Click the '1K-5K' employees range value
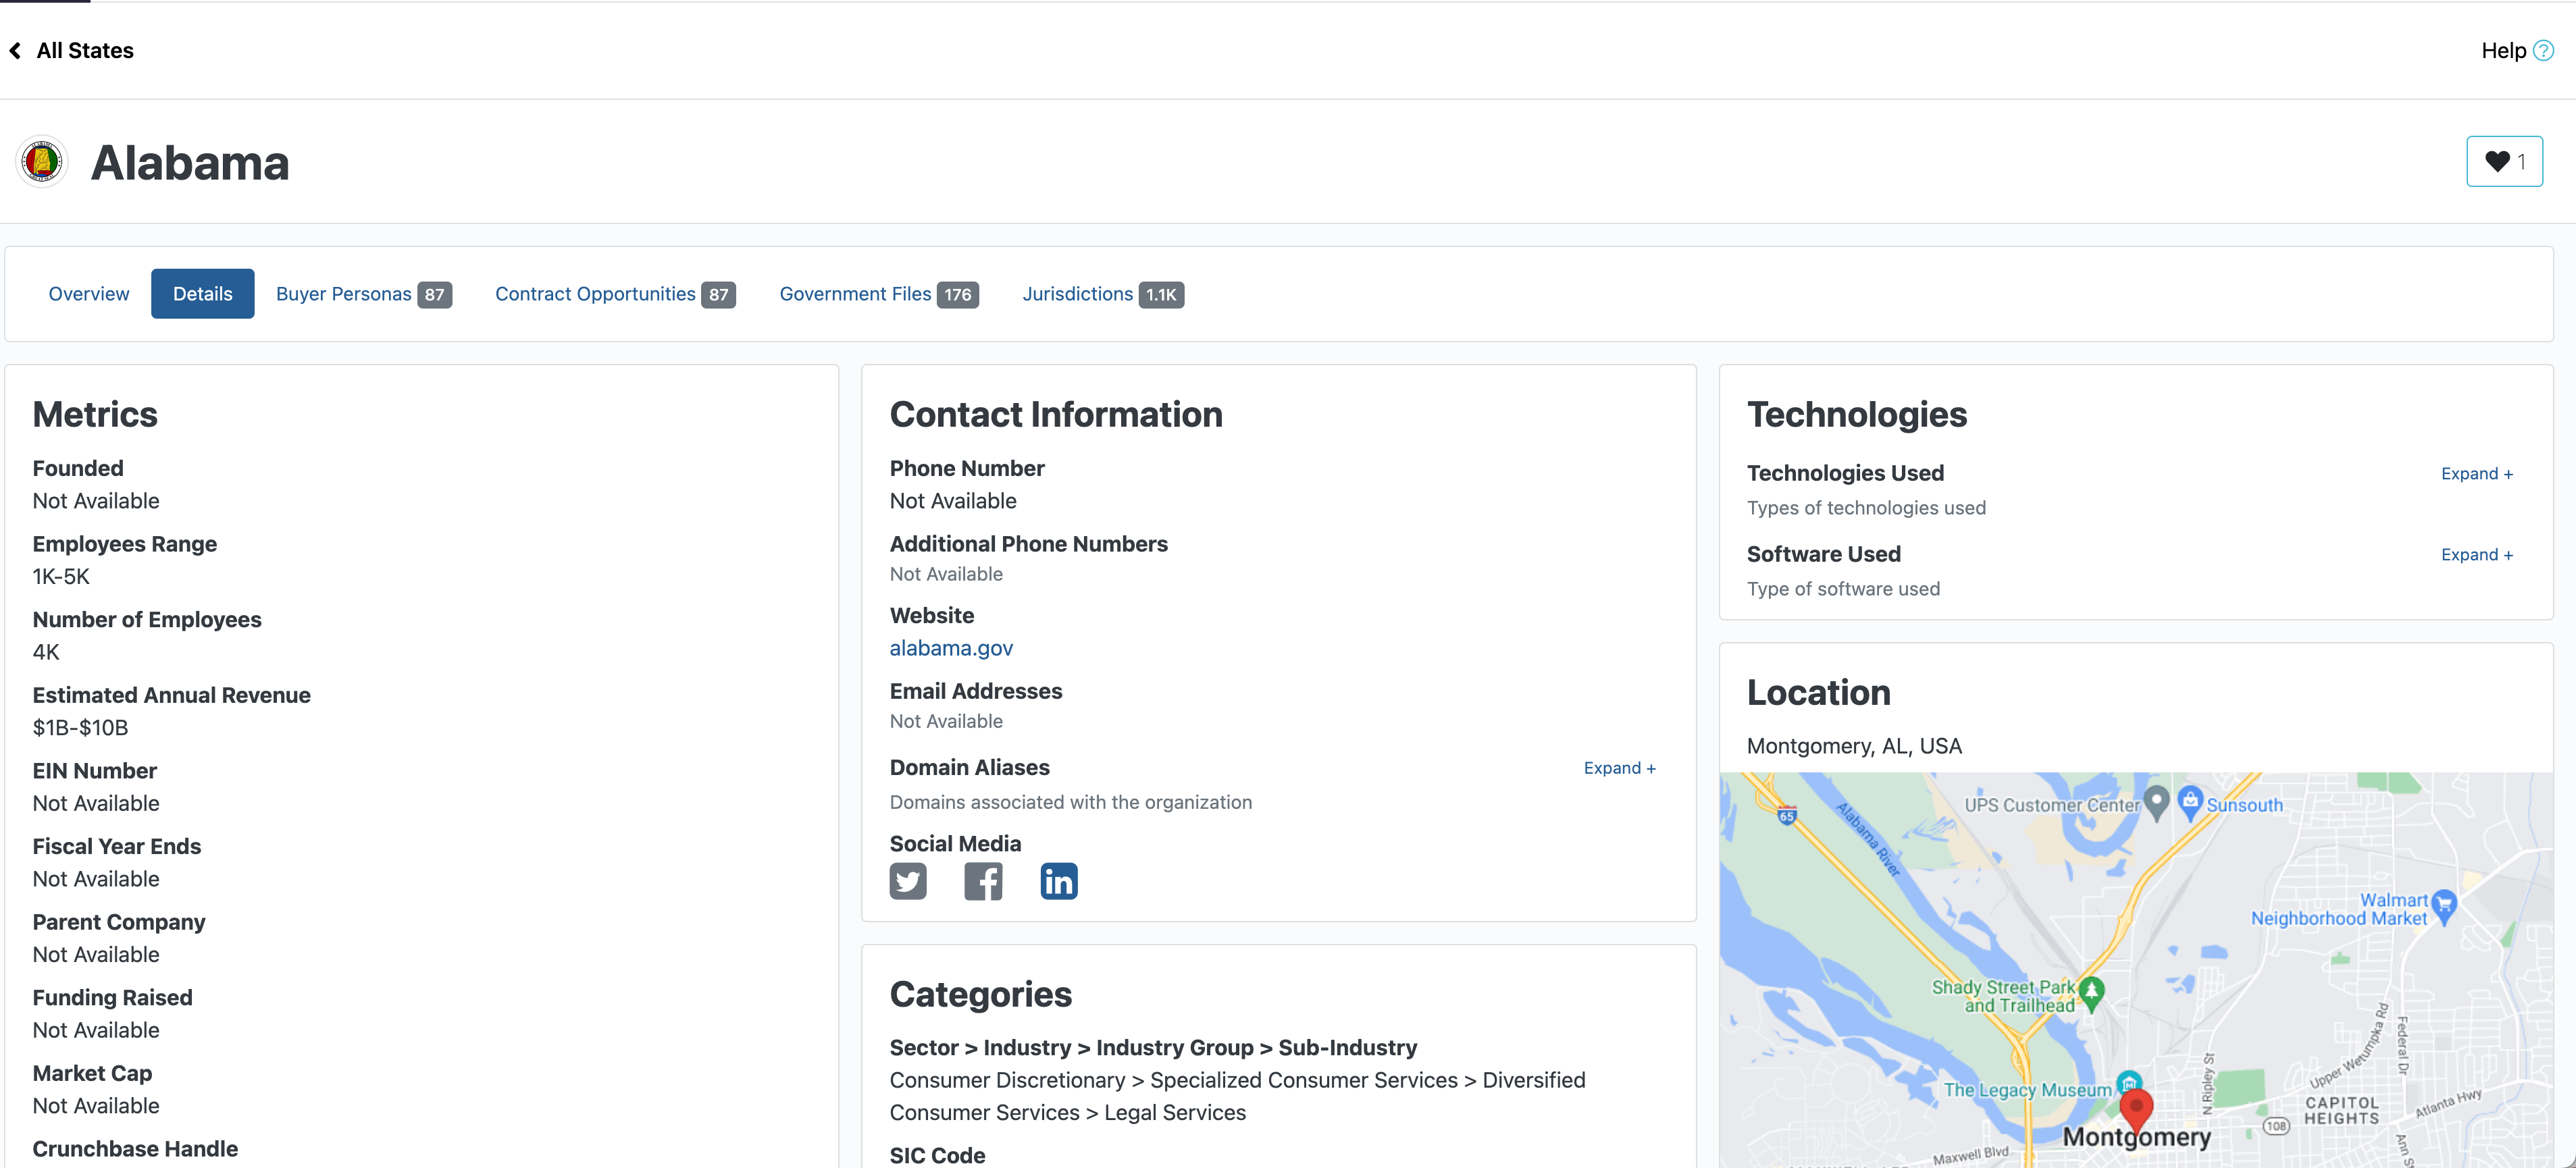The image size is (2576, 1168). point(61,577)
